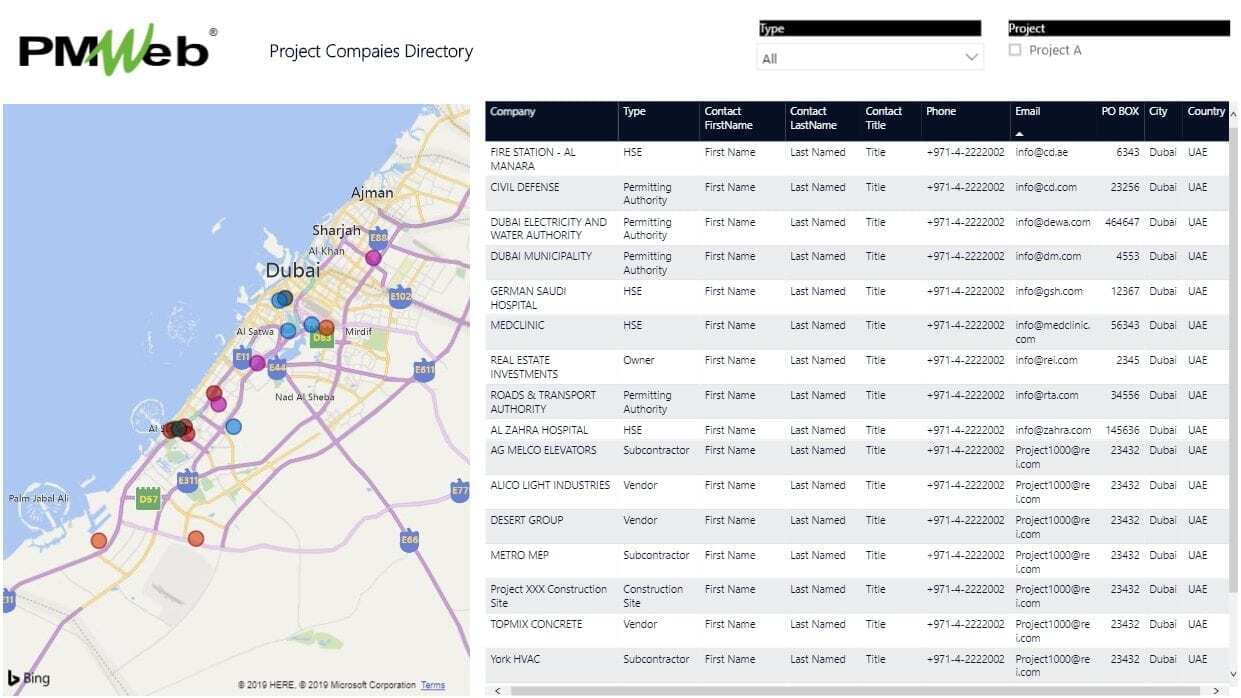Select the orange marker near Palm Jabal Ali
The width and height of the screenshot is (1241, 698).
(x=99, y=541)
